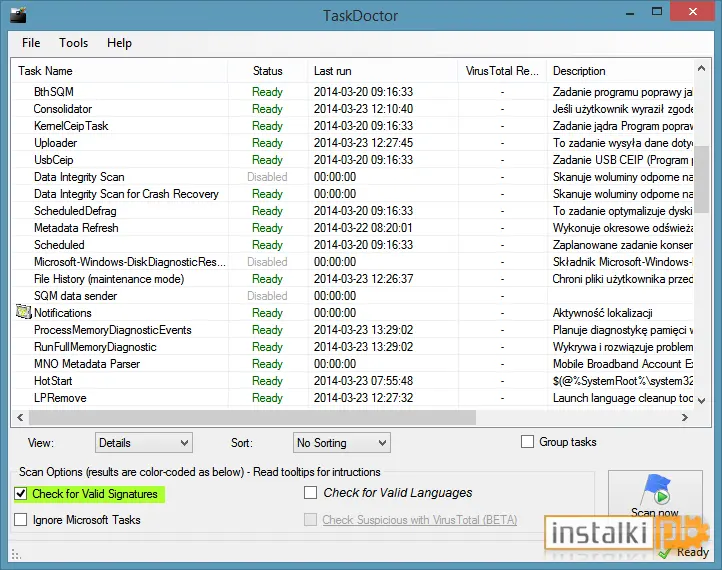This screenshot has width=722, height=570.
Task: Click the Notifications task icon
Action: 23,312
